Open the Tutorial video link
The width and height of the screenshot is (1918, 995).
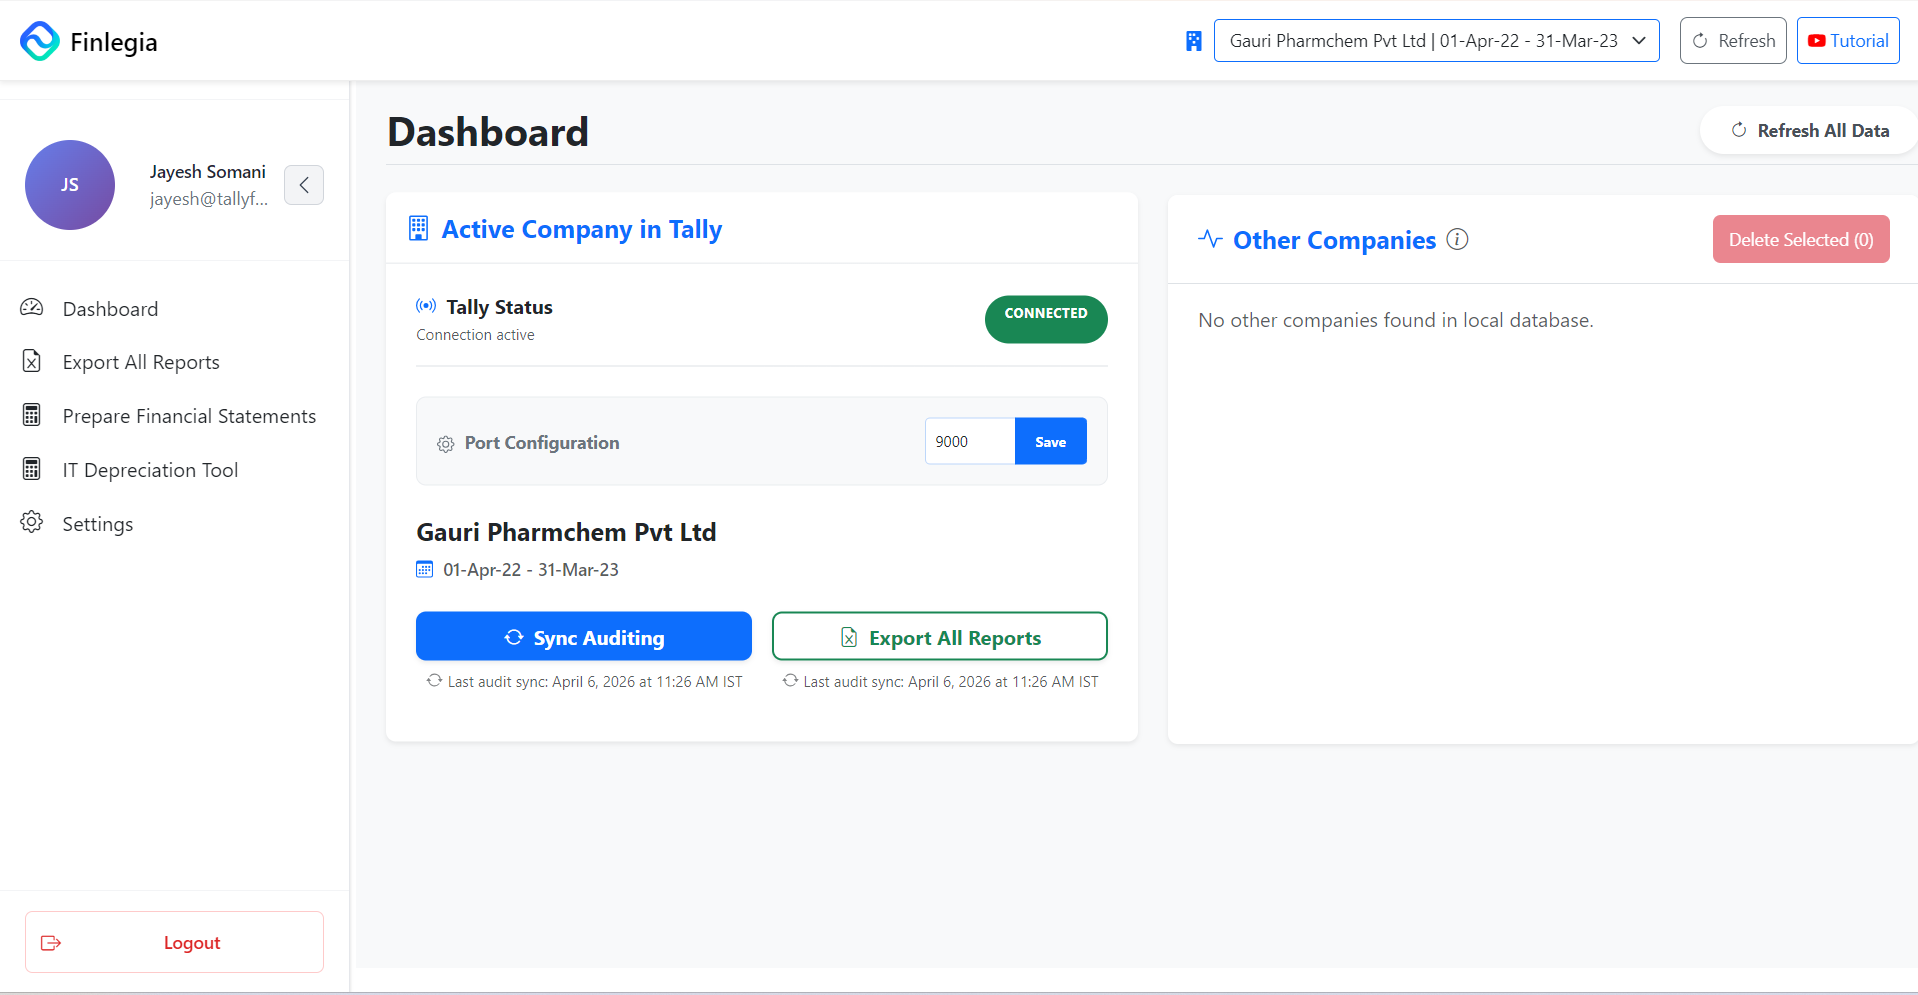click(1846, 40)
